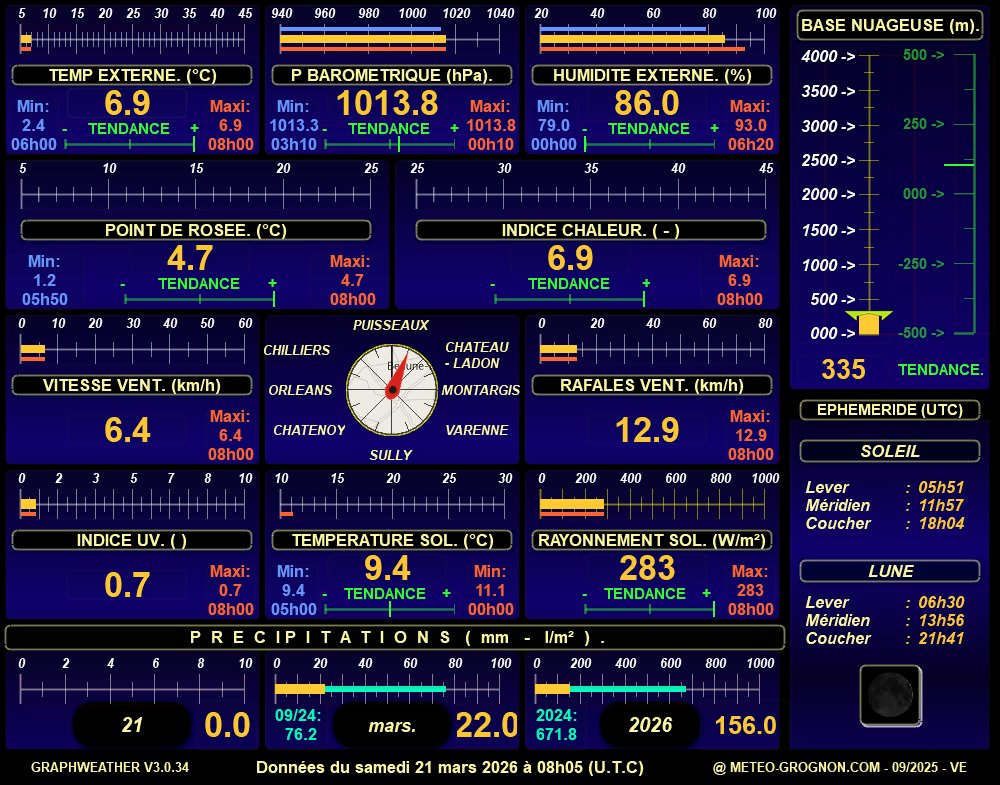Click the external temperature tendance slider
Image resolution: width=1000 pixels, height=785 pixels.
[x=130, y=145]
